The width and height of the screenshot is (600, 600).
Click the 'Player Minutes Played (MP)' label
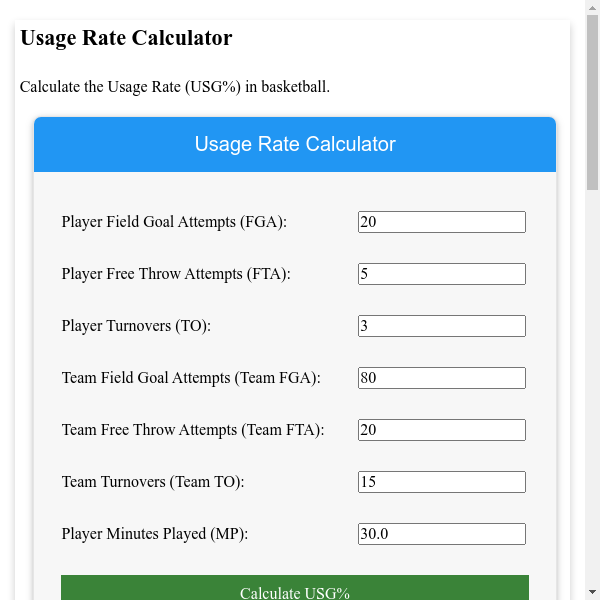coord(154,534)
